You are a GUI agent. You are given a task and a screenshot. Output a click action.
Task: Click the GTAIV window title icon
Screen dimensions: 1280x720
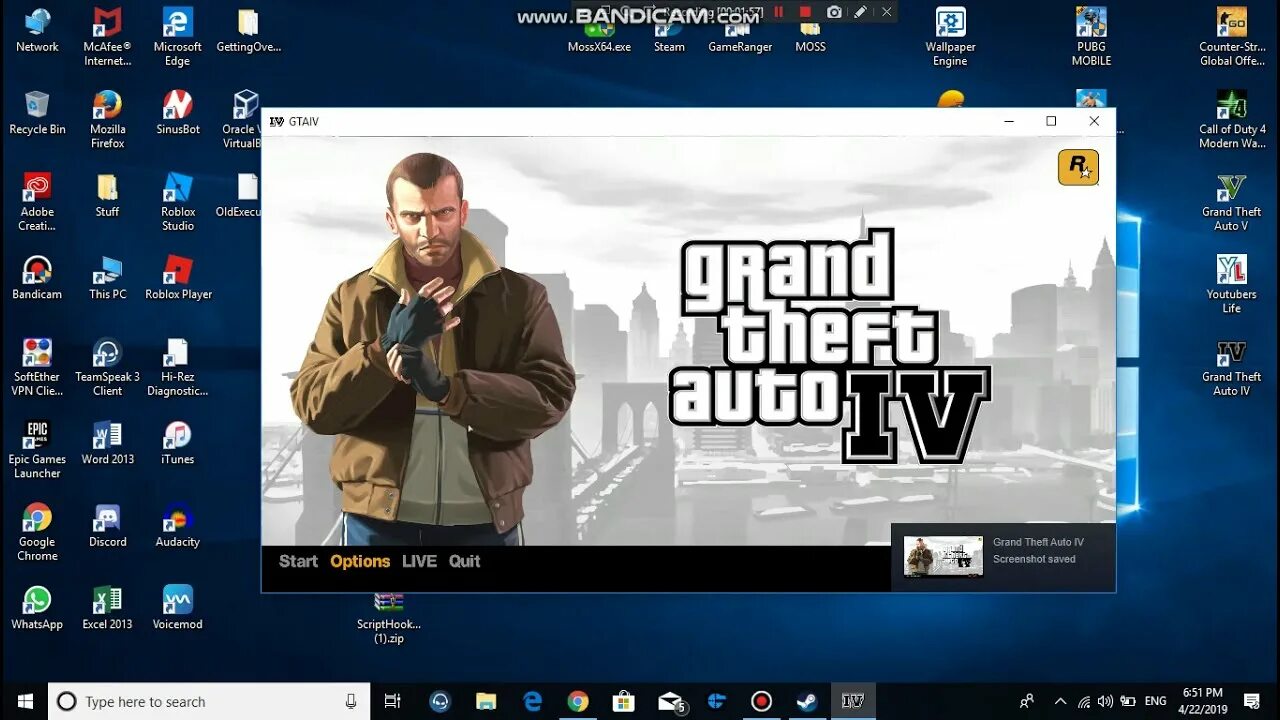tap(277, 121)
